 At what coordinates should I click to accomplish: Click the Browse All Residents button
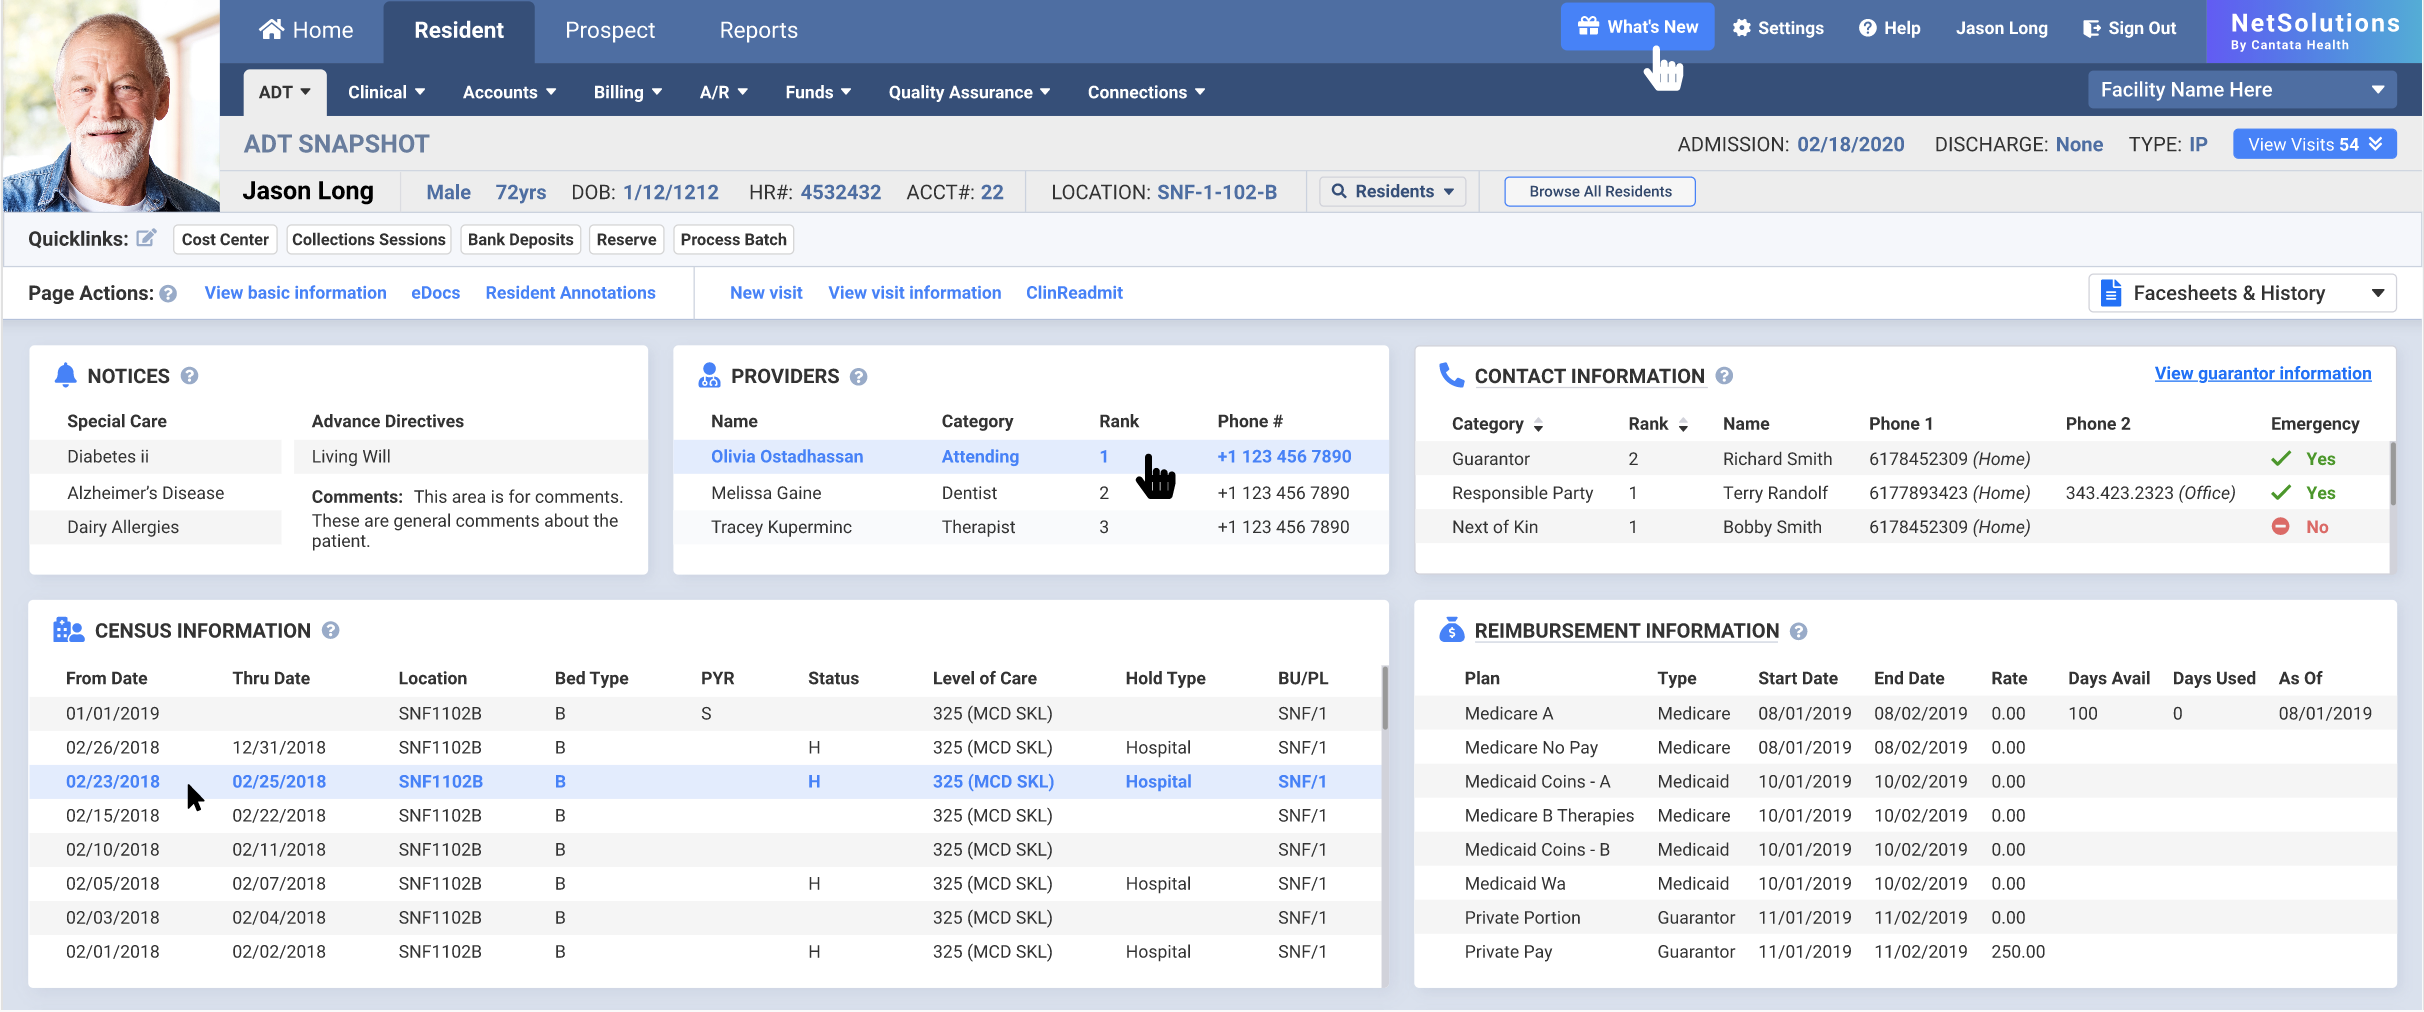[x=1598, y=191]
